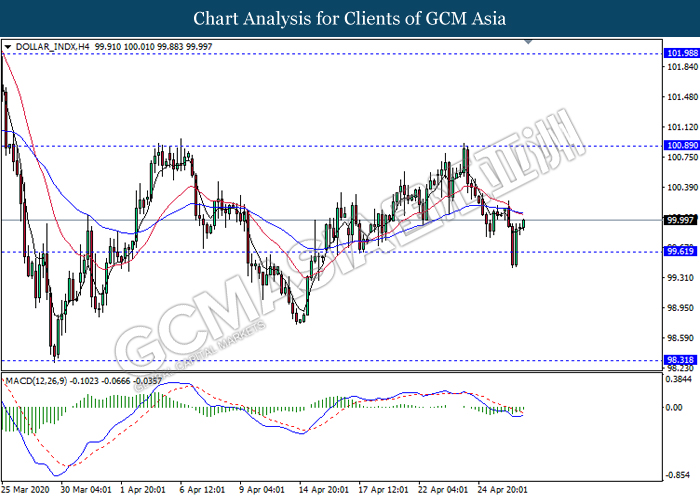Screen dimensions: 700x500
Task: Click the 98.318 support level label
Action: point(680,360)
